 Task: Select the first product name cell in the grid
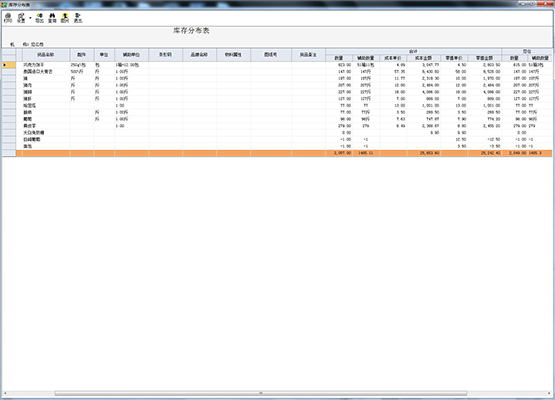[46, 65]
